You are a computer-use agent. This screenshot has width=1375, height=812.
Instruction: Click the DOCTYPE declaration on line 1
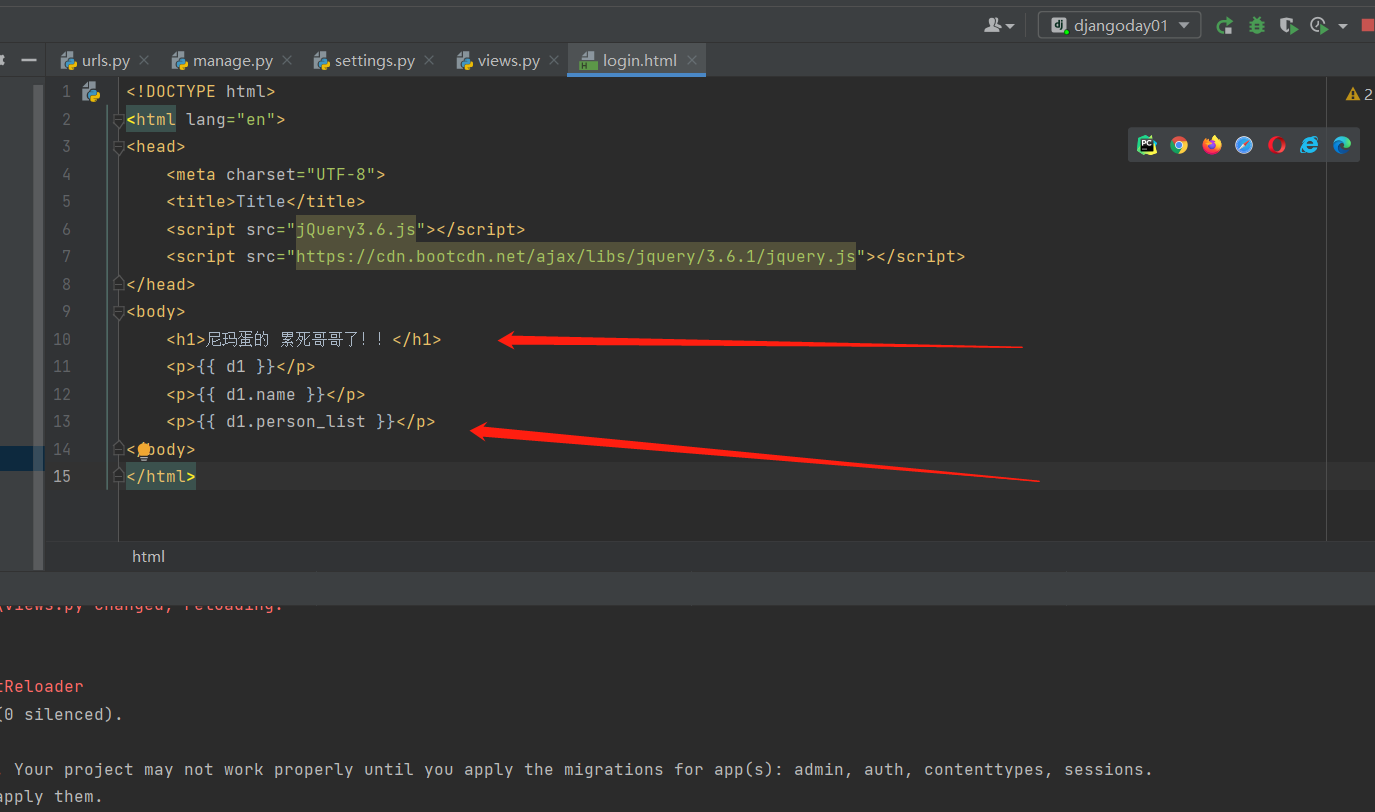point(201,92)
